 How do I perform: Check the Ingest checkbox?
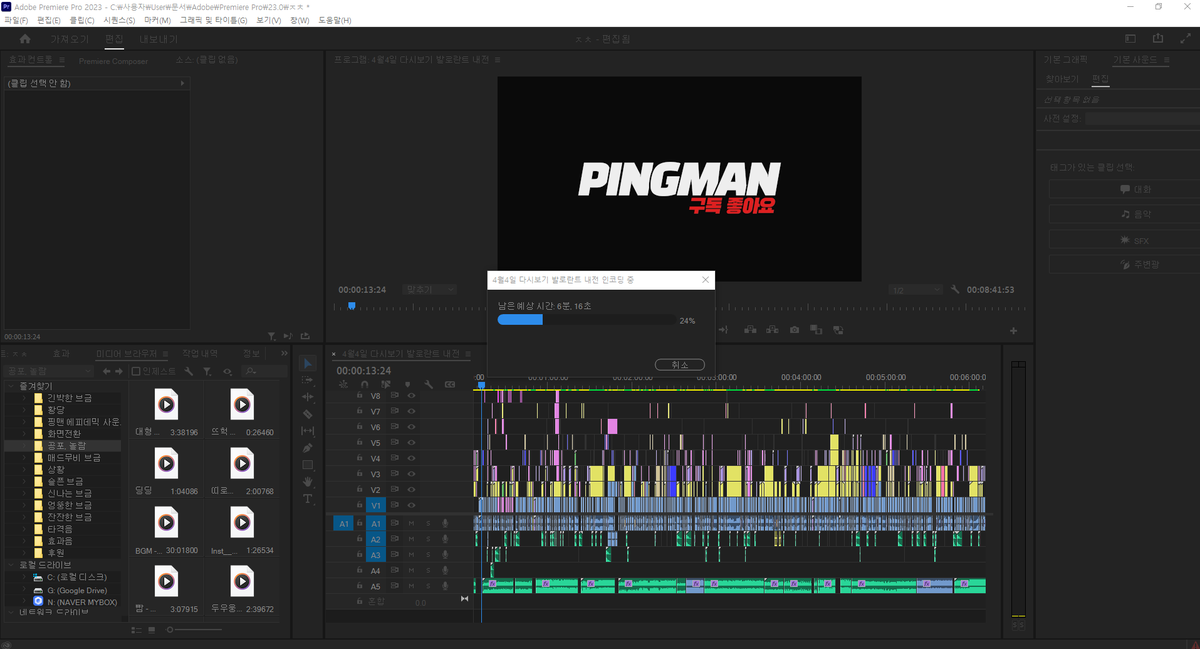(137, 371)
